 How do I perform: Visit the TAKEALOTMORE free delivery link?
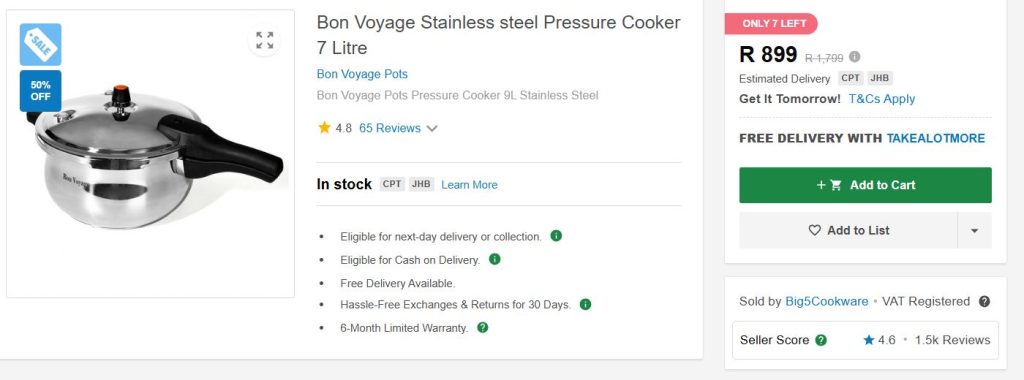(935, 138)
